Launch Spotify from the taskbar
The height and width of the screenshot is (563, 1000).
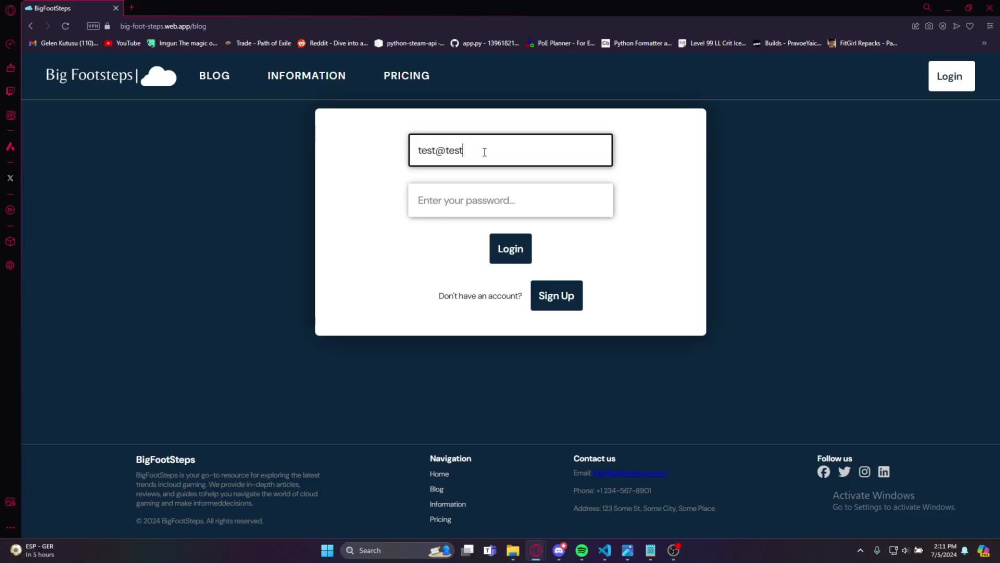582,550
